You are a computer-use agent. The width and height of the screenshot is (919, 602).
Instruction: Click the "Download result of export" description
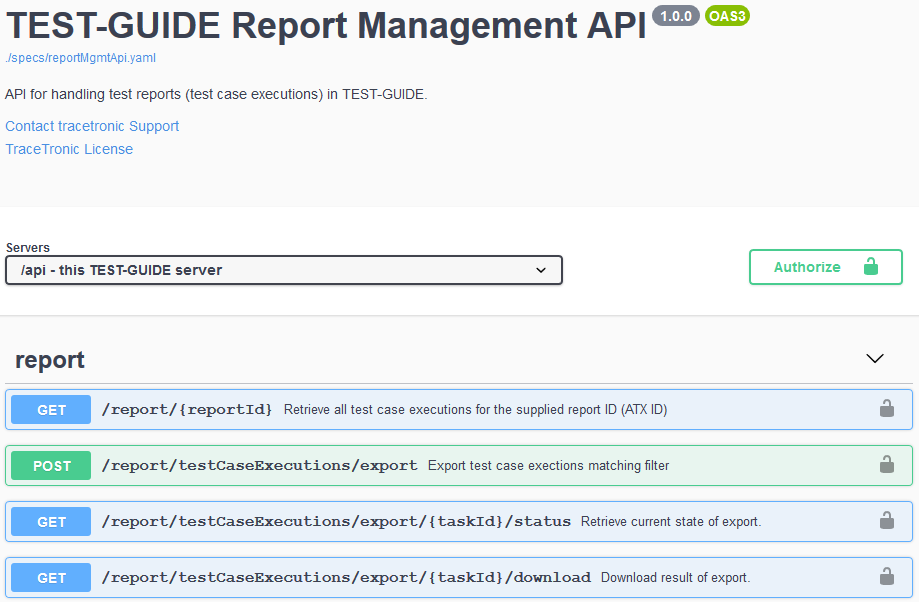[675, 577]
